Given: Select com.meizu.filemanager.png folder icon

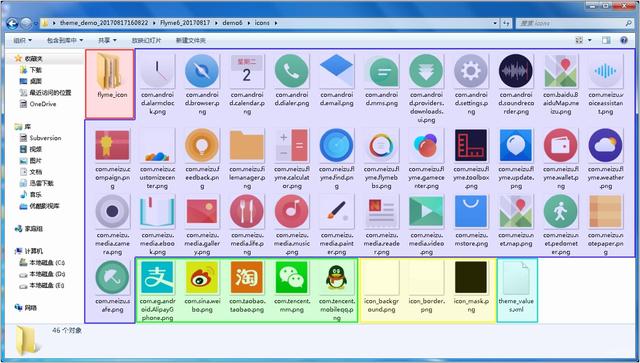Looking at the screenshot, I should click(x=247, y=145).
